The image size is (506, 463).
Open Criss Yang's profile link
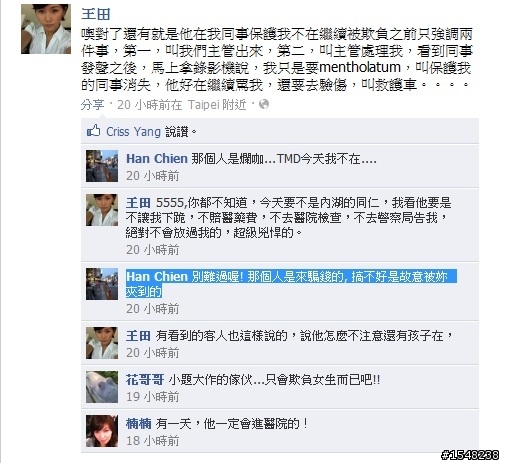(x=133, y=132)
